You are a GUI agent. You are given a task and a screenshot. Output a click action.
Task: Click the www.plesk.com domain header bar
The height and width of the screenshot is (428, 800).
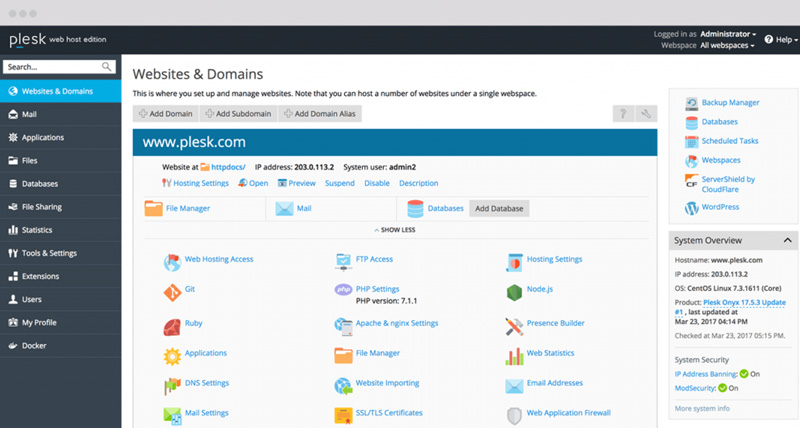click(x=395, y=142)
